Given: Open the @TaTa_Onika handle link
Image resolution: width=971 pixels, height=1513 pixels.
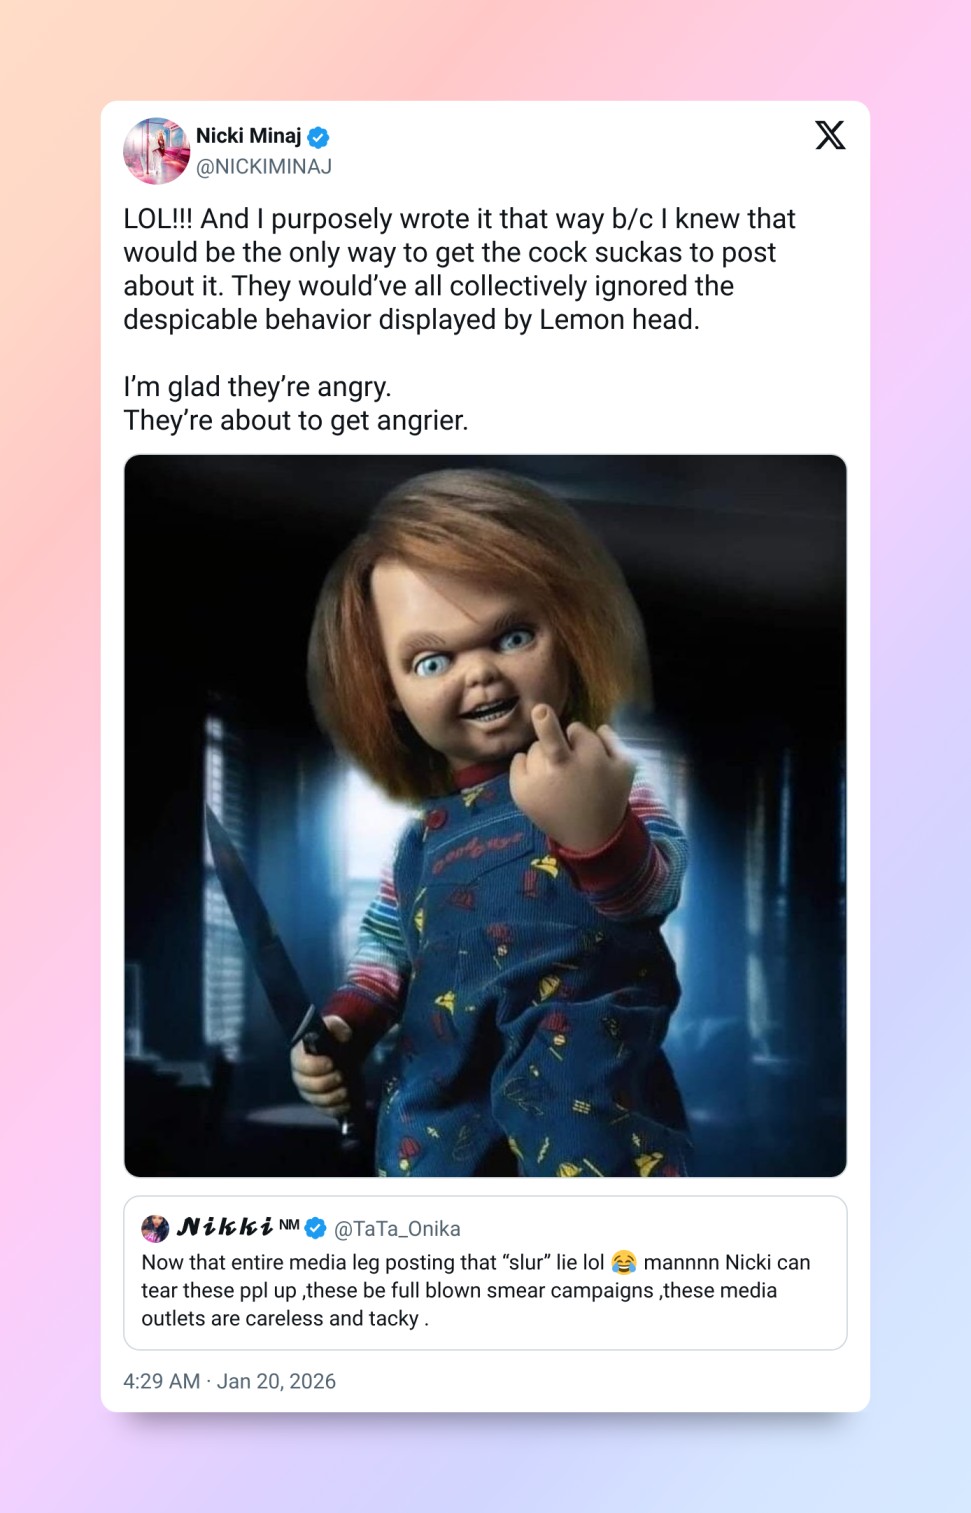Looking at the screenshot, I should [397, 1229].
